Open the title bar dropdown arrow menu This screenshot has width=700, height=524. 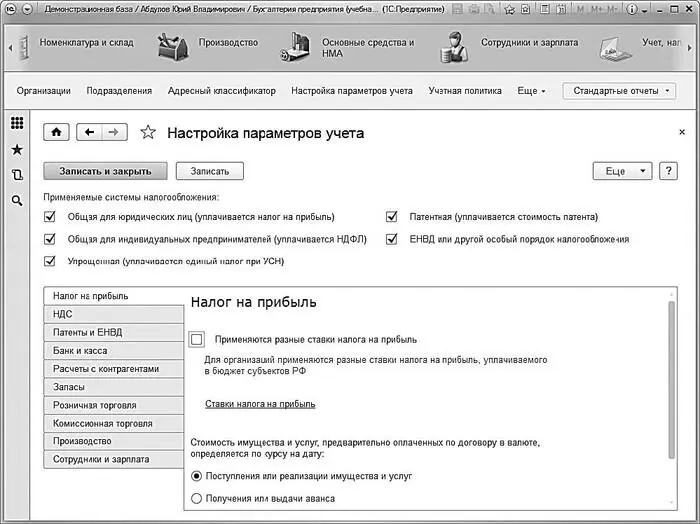coord(27,9)
